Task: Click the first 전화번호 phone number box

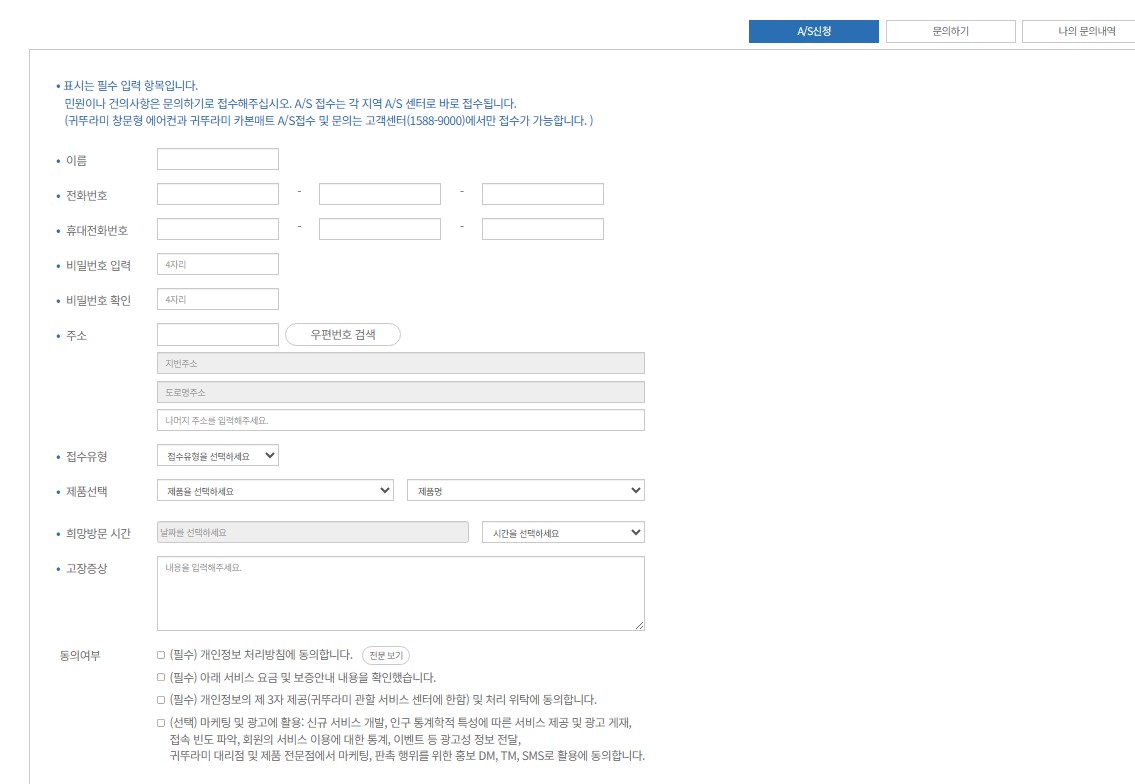Action: 217,193
